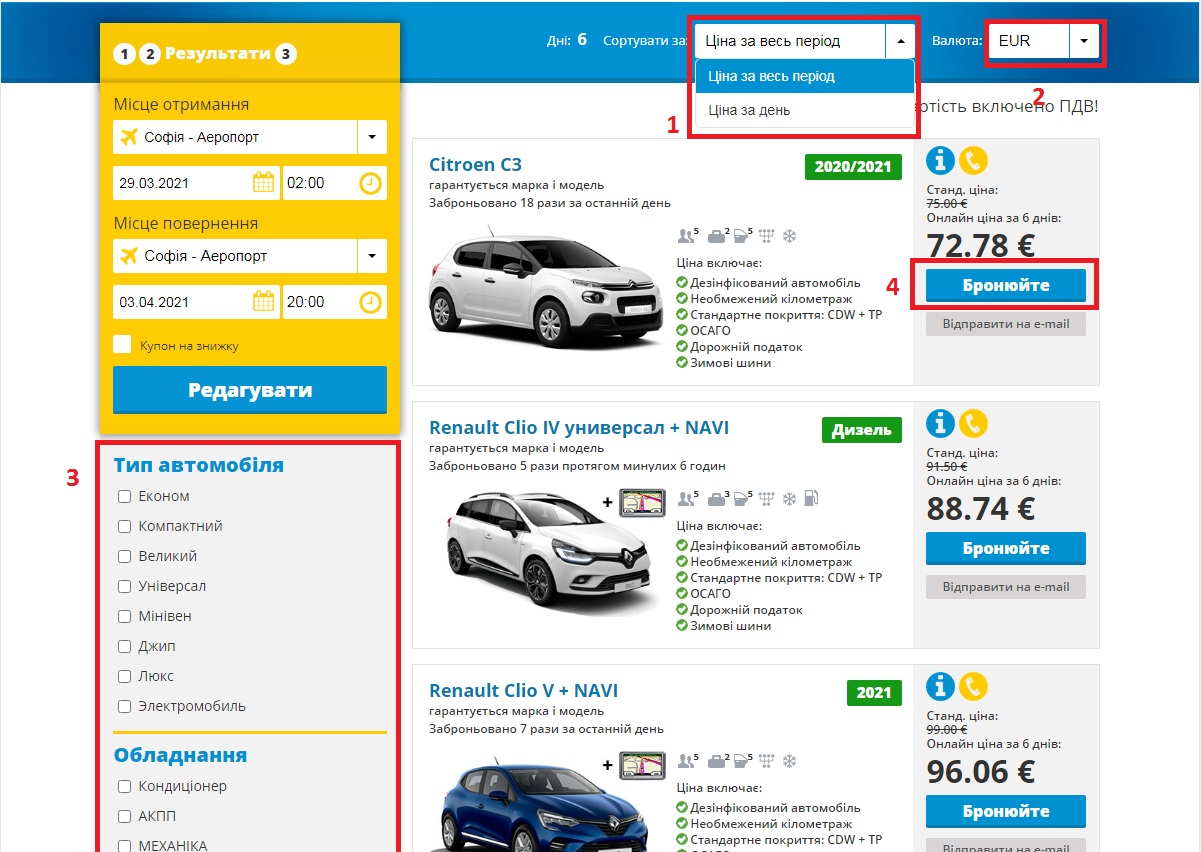This screenshot has width=1201, height=852.
Task: Open the EUR currency dropdown
Action: [x=1084, y=41]
